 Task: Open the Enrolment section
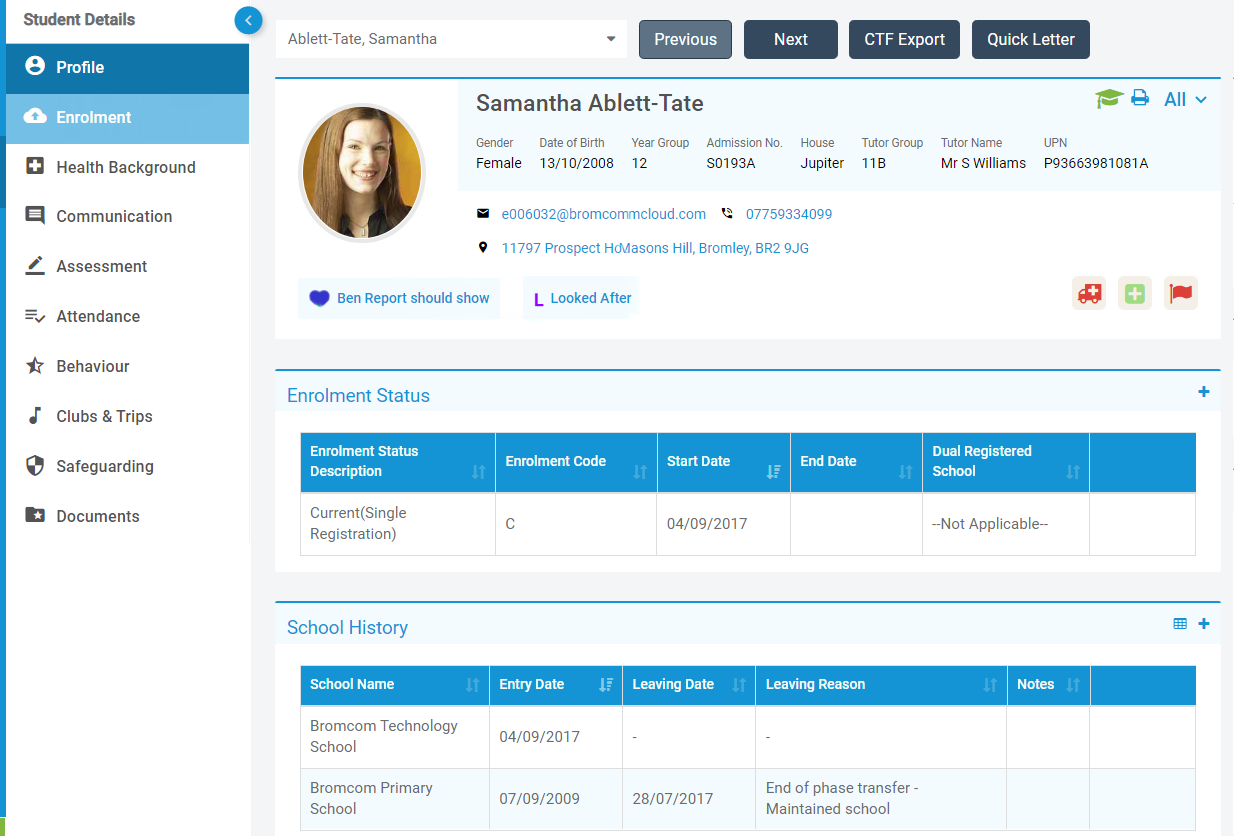127,117
